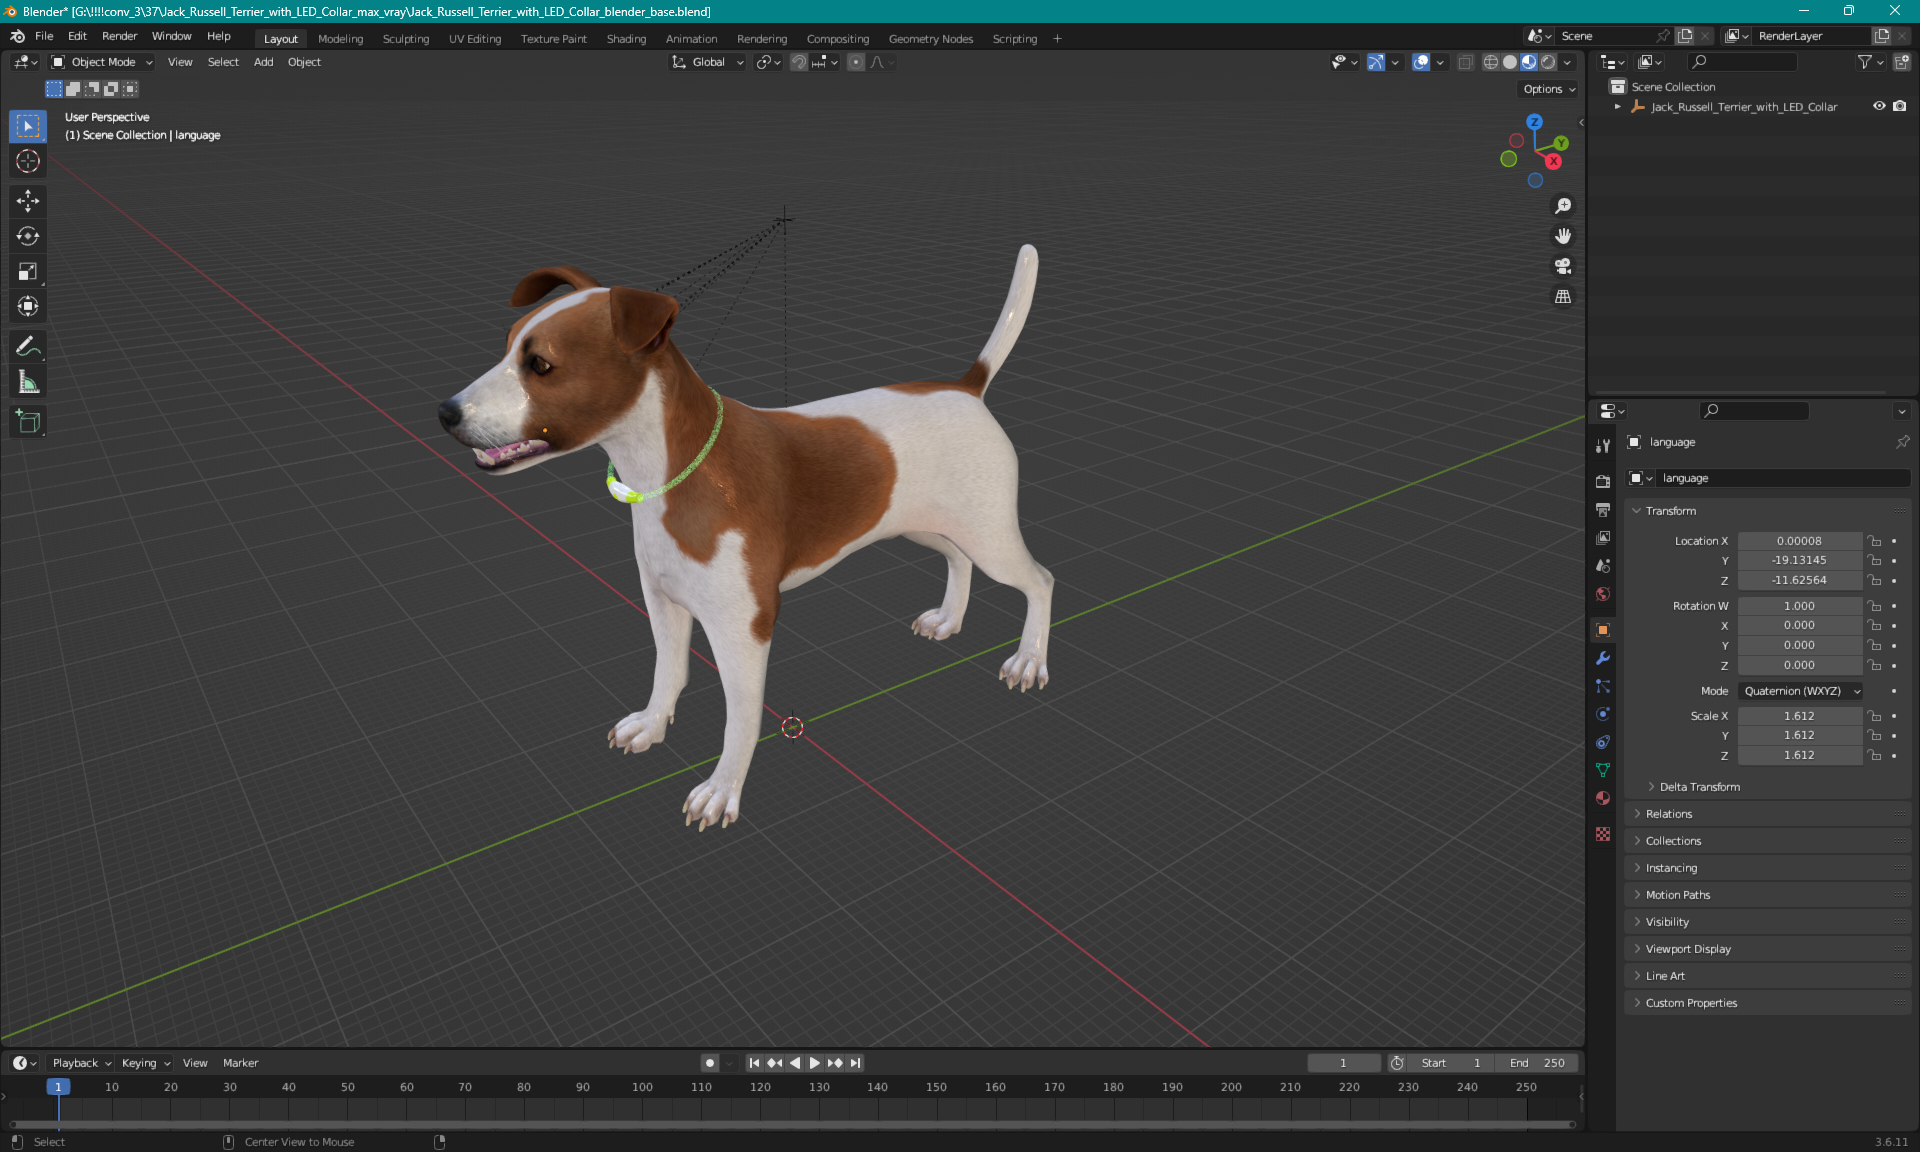Toggle lock on Rotation W
Screen dimensions: 1920x1152
point(1875,606)
